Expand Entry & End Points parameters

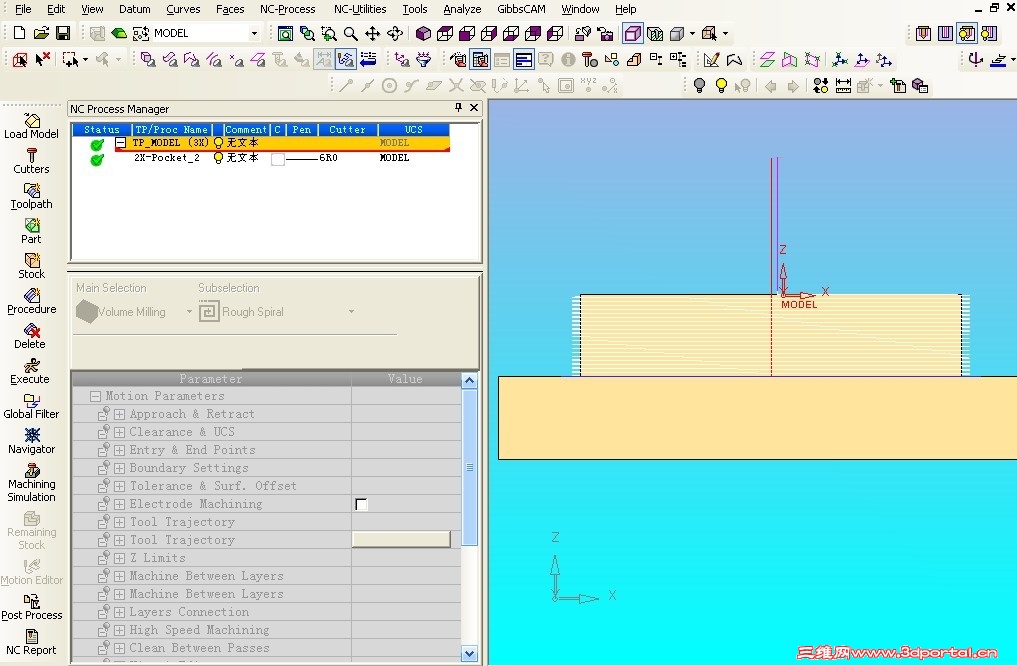click(119, 450)
